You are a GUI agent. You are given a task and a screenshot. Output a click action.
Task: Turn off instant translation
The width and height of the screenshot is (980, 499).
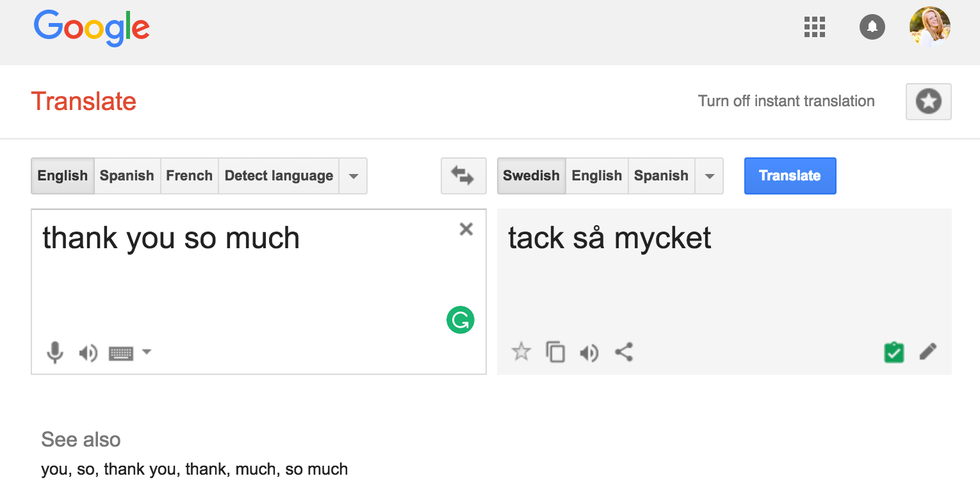coord(786,101)
